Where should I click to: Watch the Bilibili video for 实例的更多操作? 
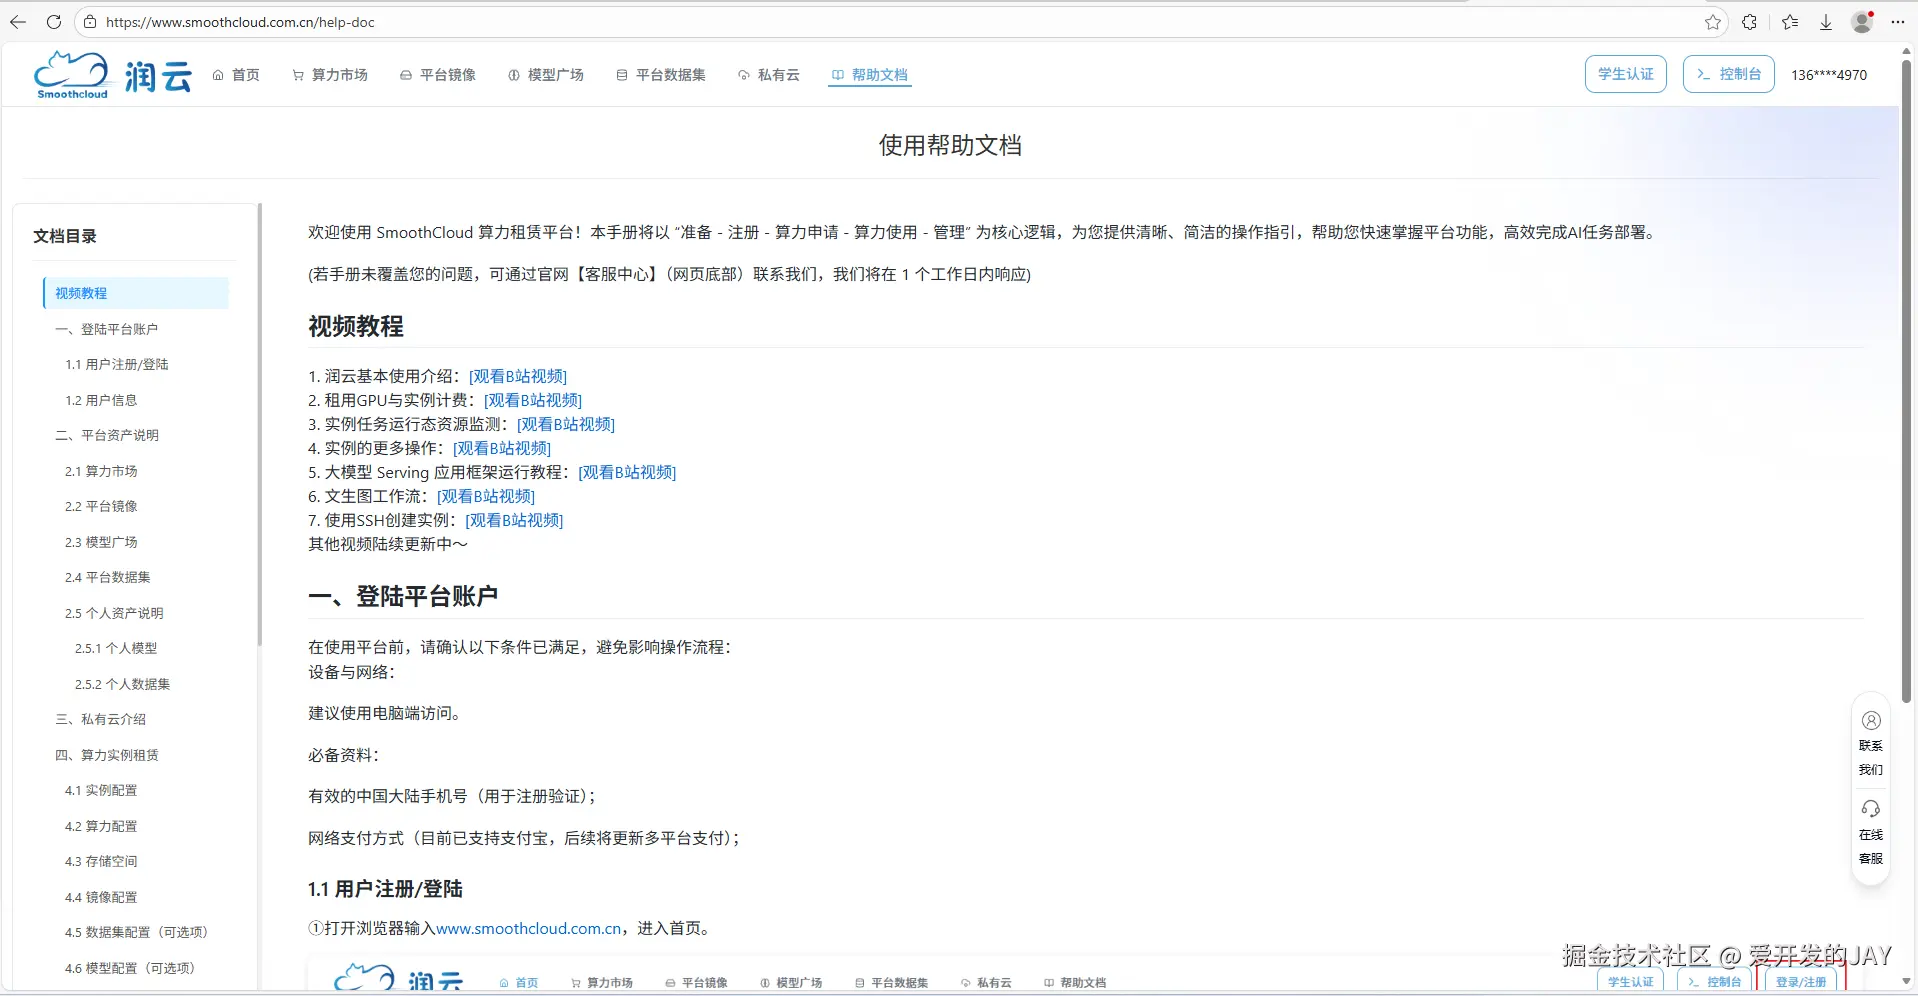pos(502,448)
